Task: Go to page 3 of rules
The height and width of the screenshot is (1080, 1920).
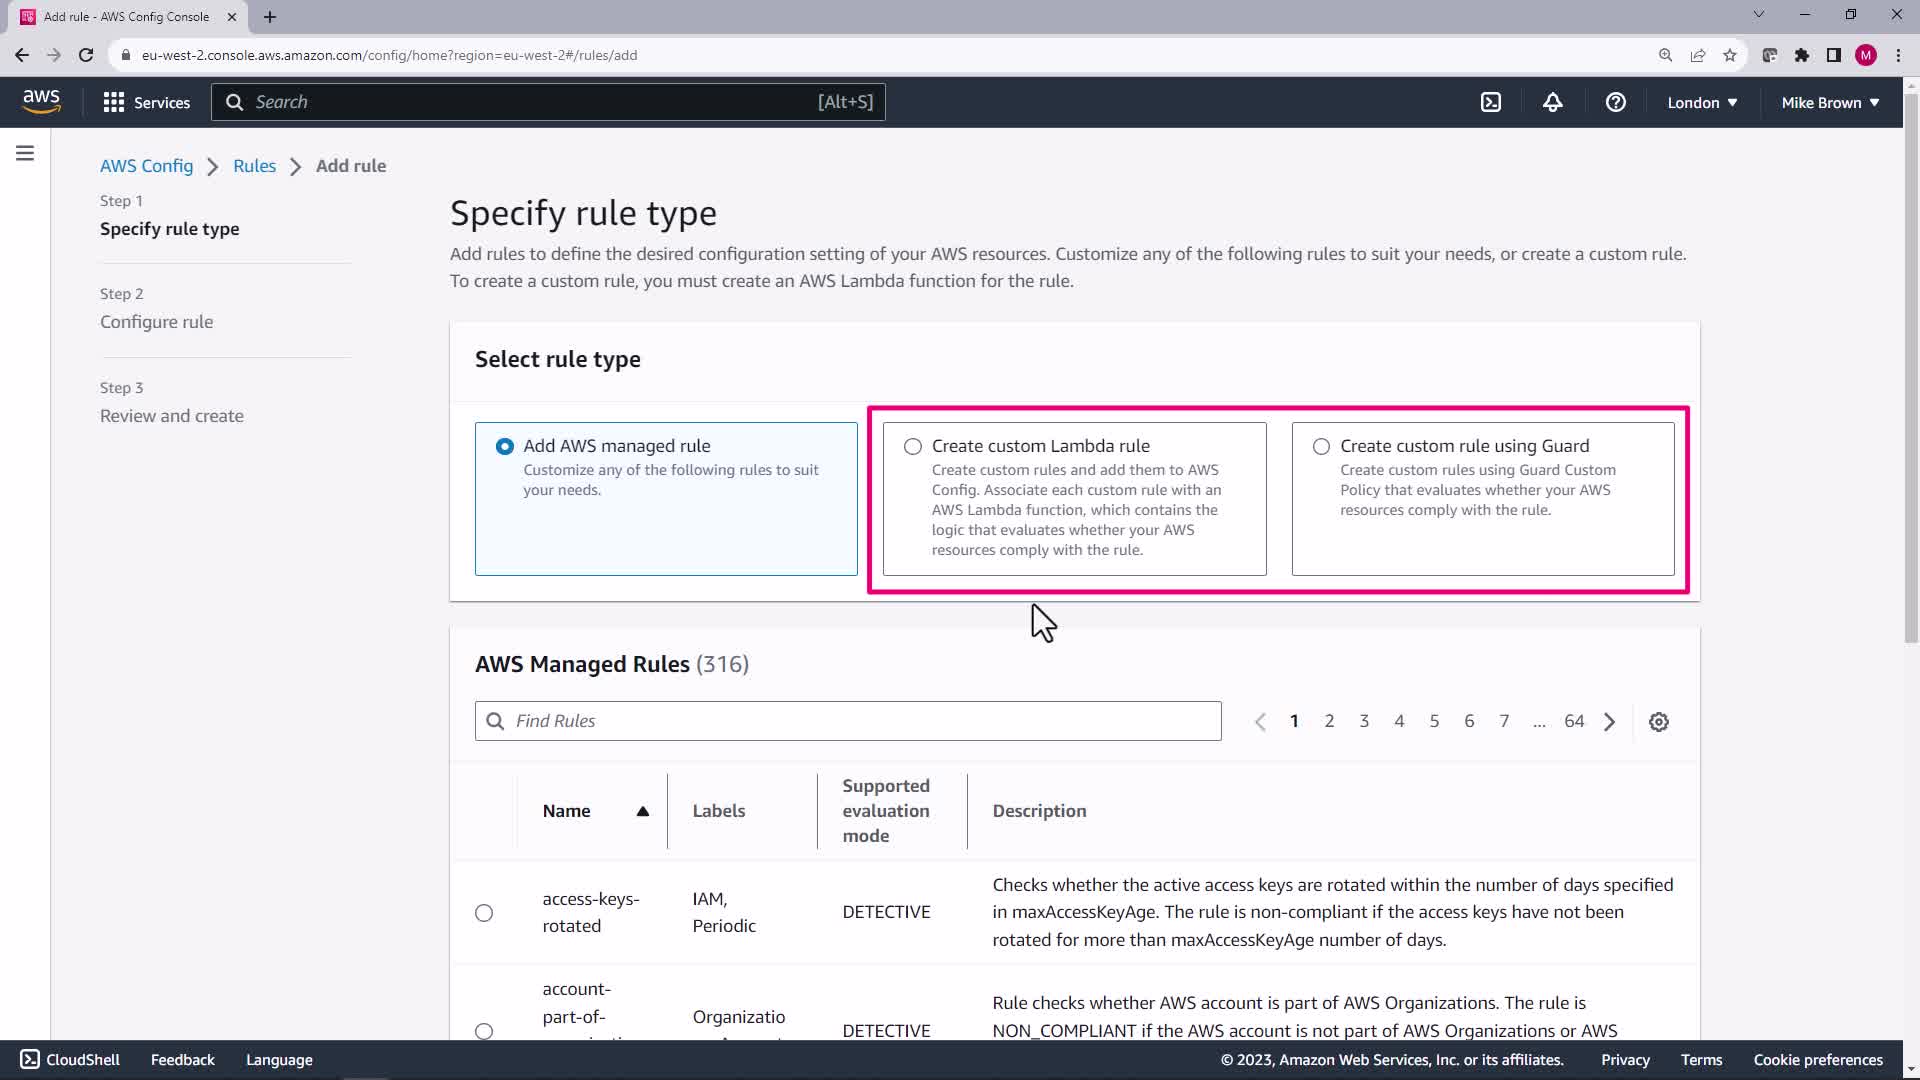Action: point(1364,721)
